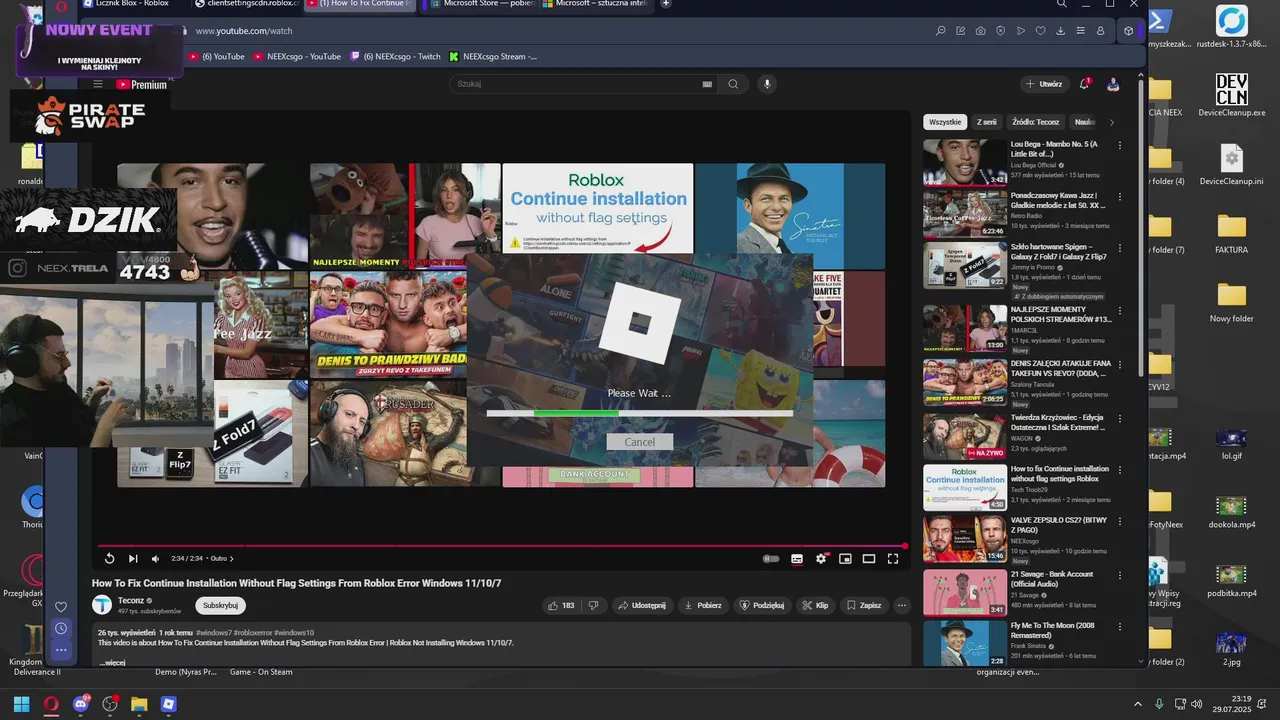Open on-screen keyboard icon in search box
The image size is (1280, 720).
click(707, 84)
